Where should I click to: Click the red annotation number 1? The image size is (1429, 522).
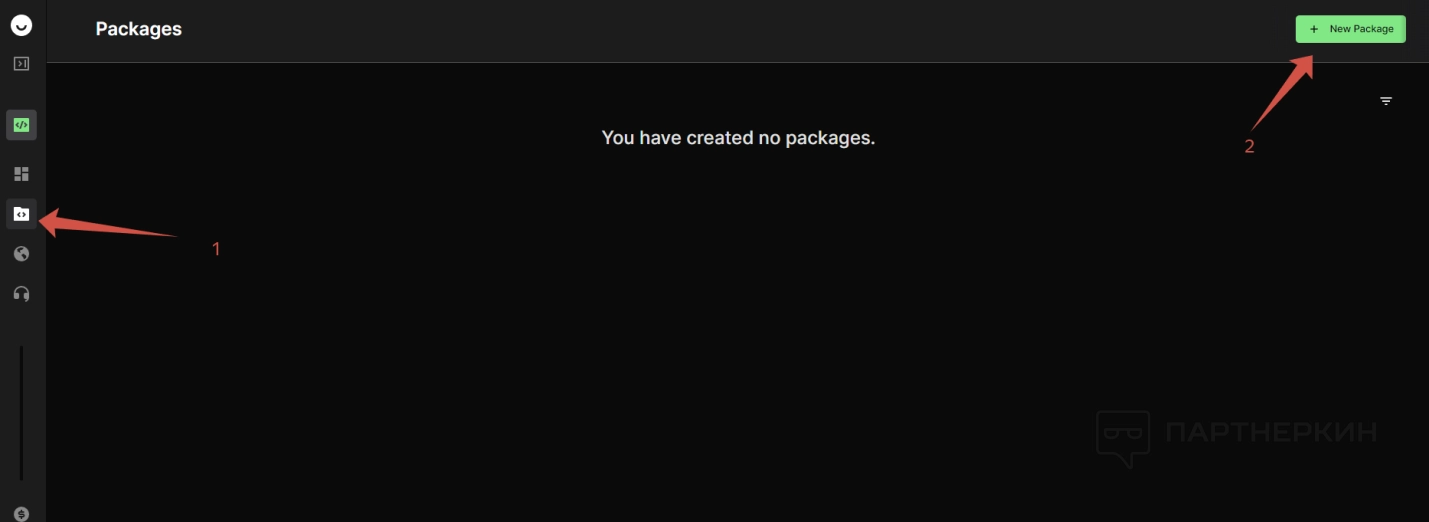pyautogui.click(x=216, y=249)
